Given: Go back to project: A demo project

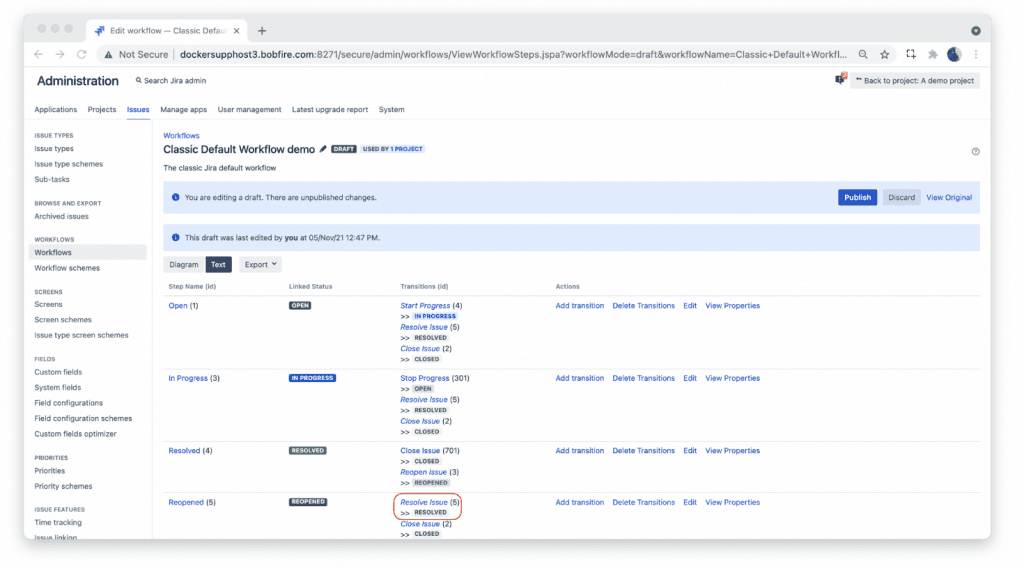Looking at the screenshot, I should click(x=914, y=80).
